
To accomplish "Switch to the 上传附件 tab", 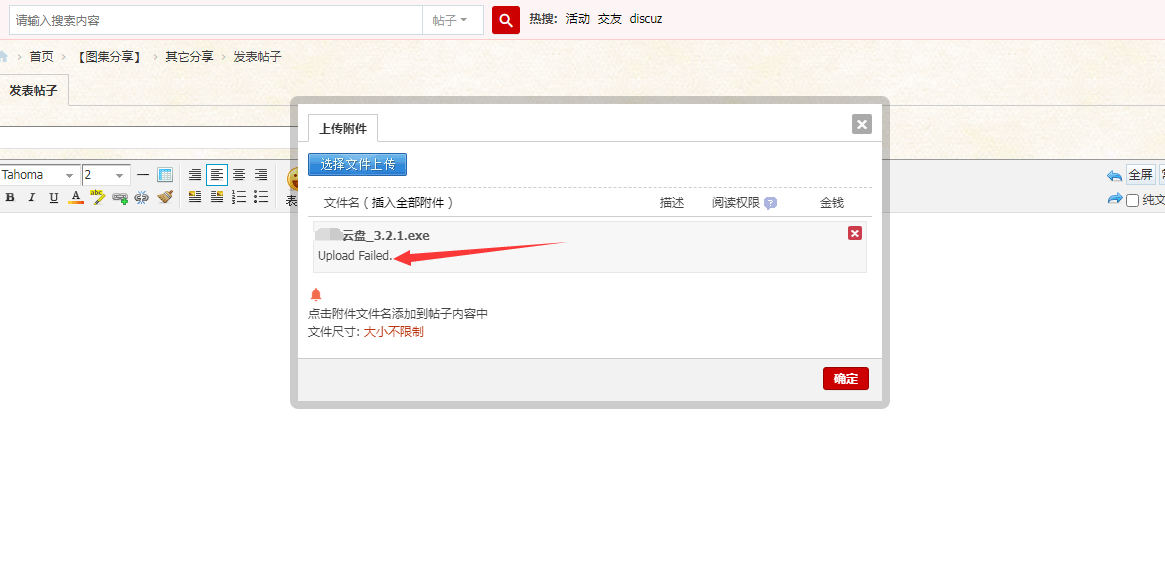I will coord(343,128).
